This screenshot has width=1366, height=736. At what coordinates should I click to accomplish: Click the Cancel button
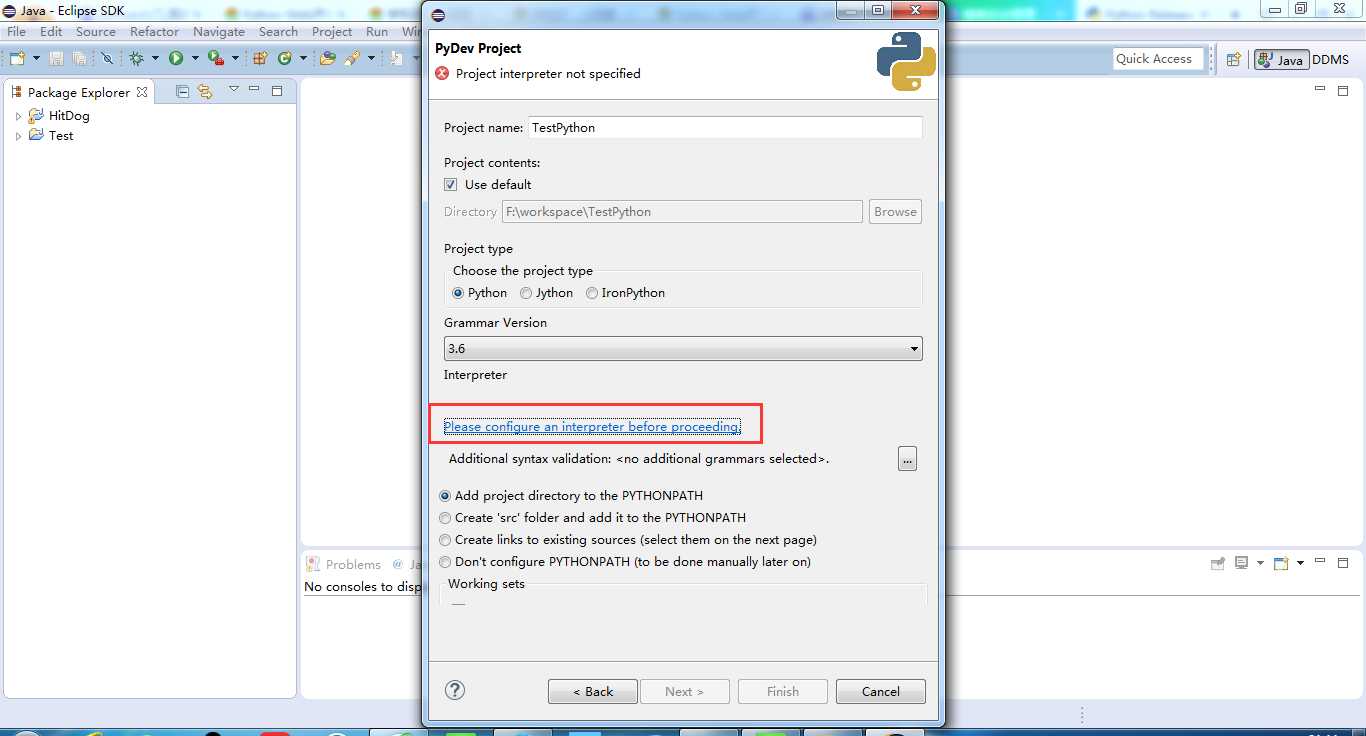coord(881,691)
